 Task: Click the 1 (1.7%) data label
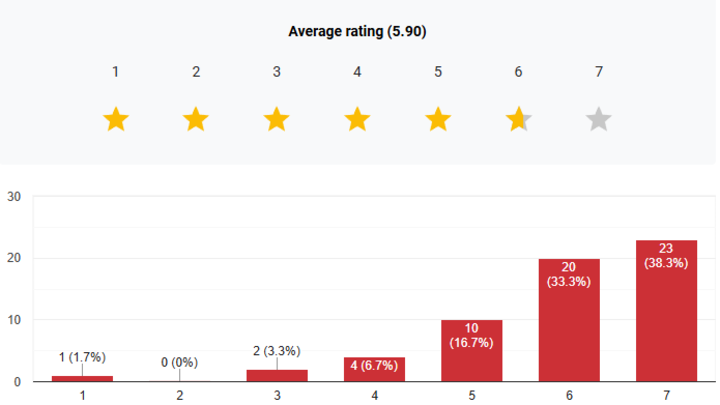(x=82, y=357)
